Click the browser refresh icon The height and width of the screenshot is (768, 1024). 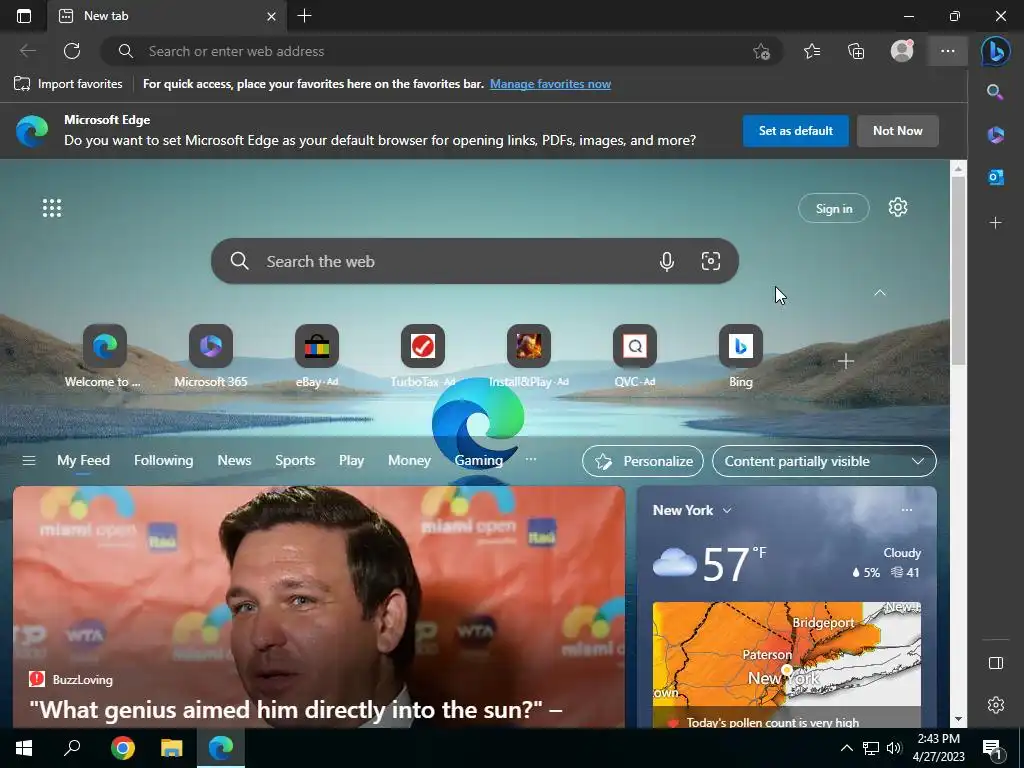pos(72,51)
